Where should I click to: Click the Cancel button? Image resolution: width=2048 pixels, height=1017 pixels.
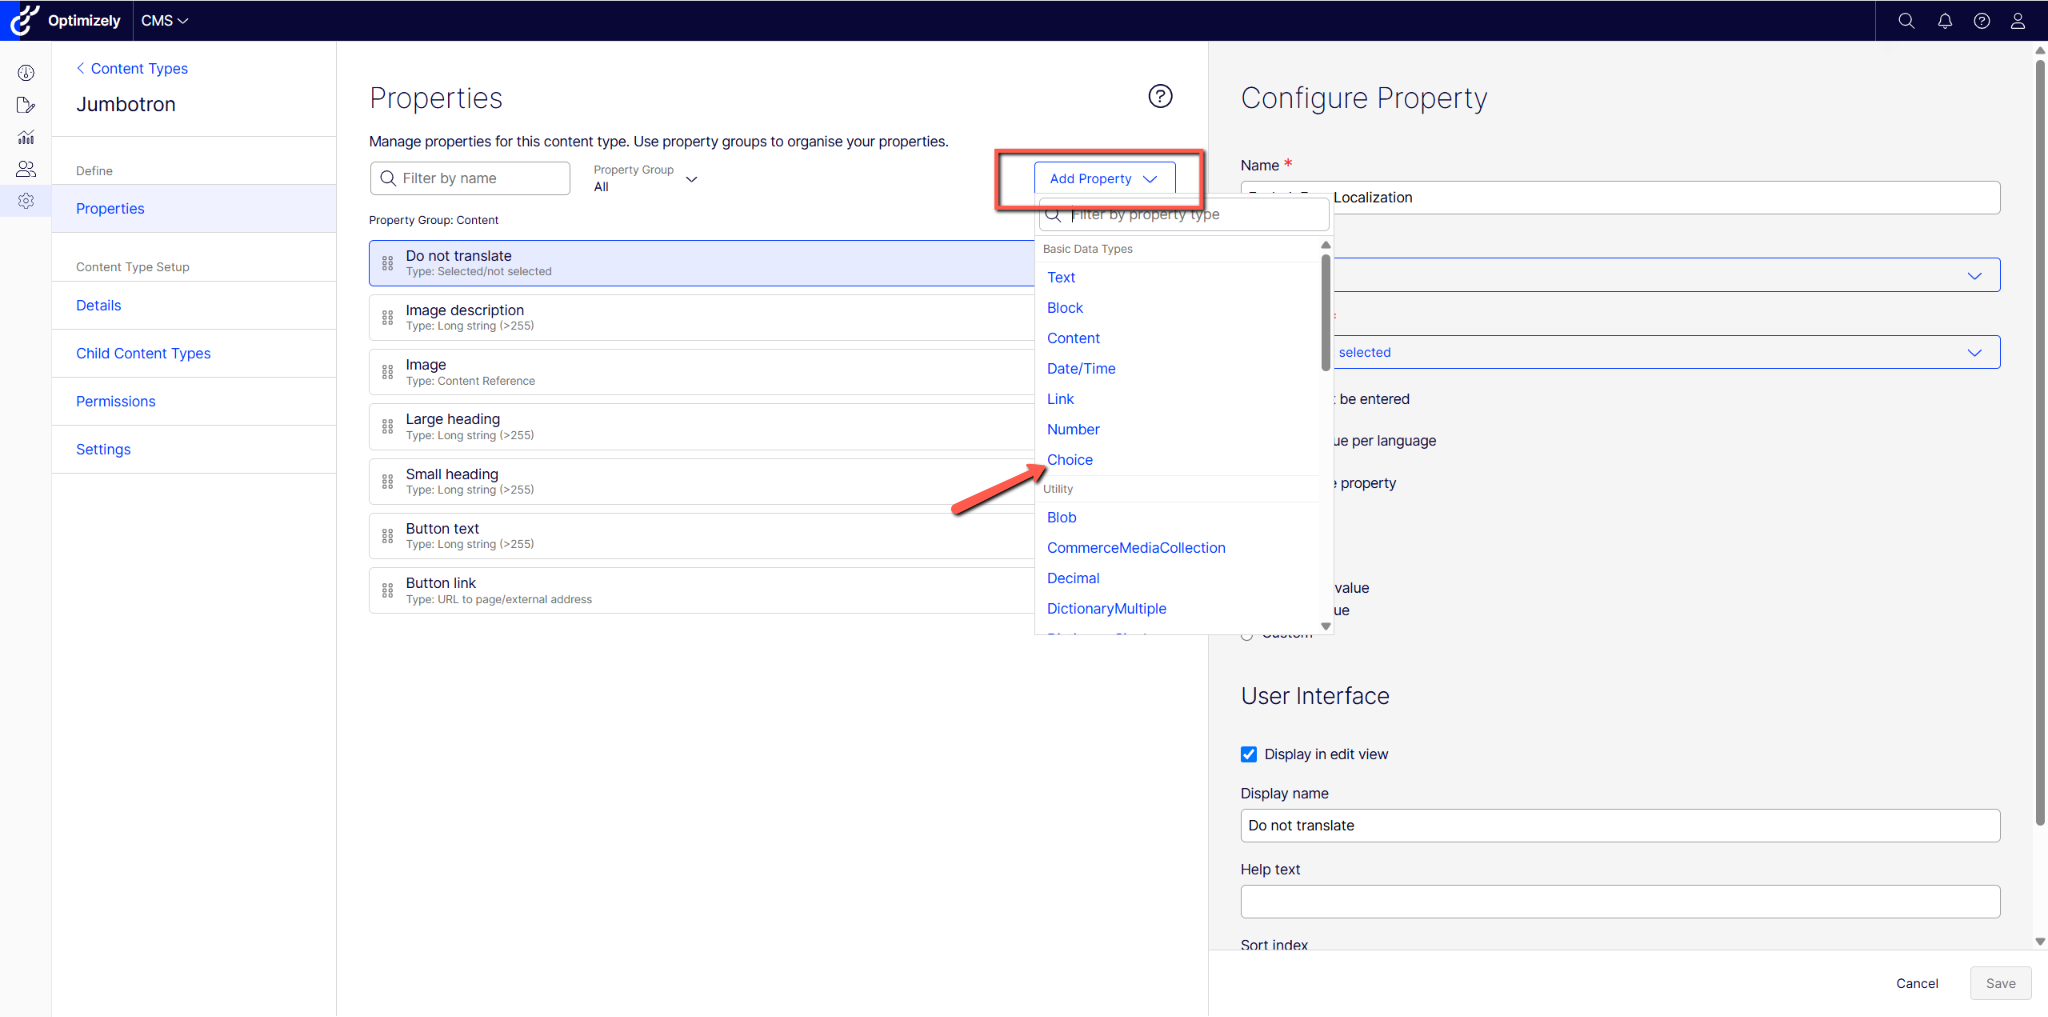click(x=1917, y=983)
